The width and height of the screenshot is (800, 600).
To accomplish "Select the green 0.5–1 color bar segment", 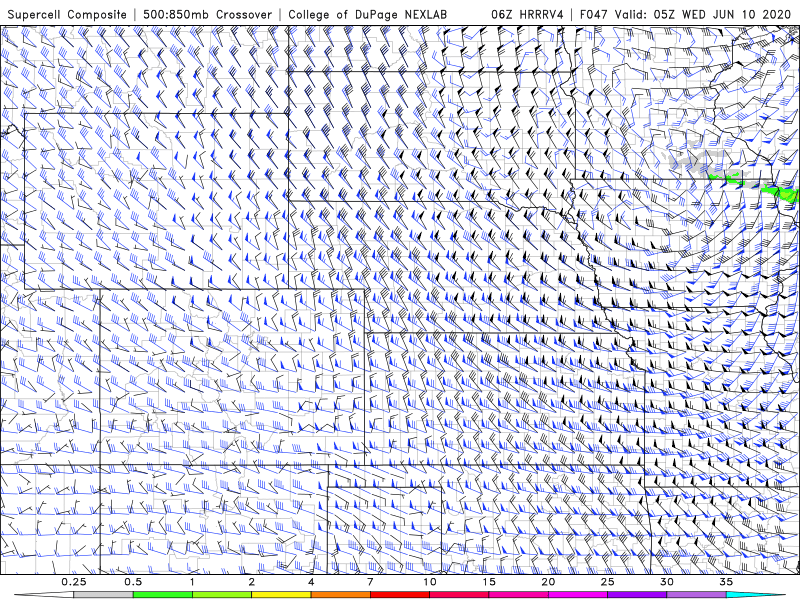I will (x=163, y=595).
